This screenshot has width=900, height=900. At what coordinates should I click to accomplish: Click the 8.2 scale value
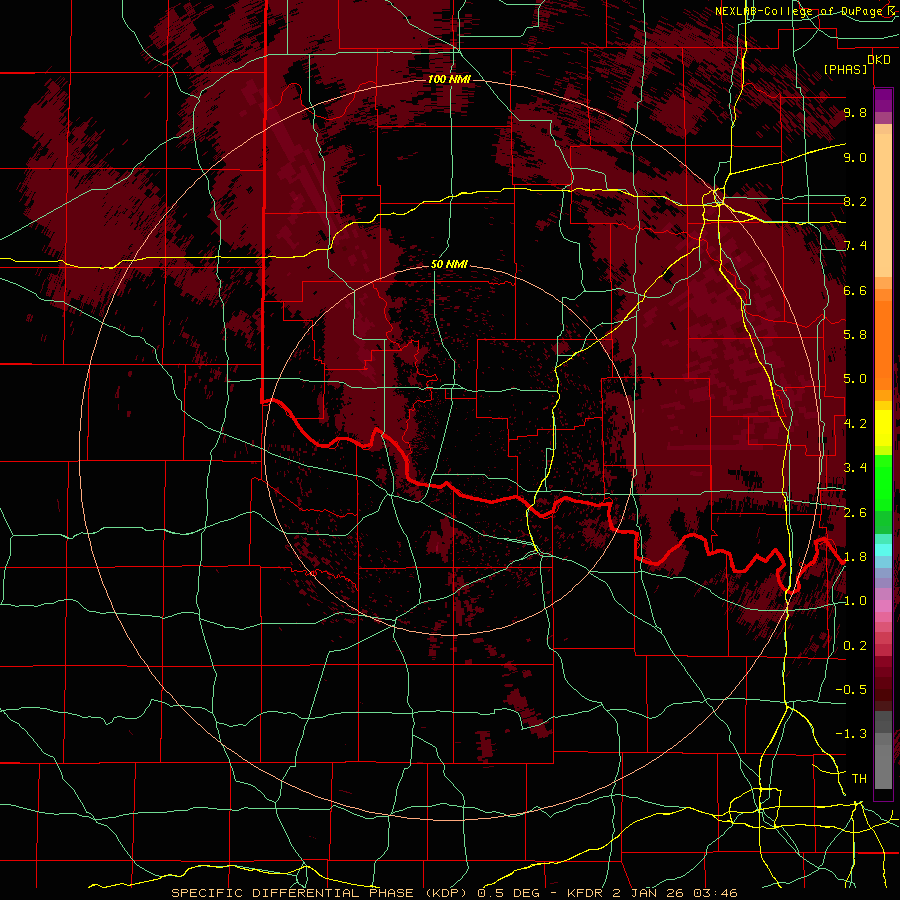coord(855,202)
